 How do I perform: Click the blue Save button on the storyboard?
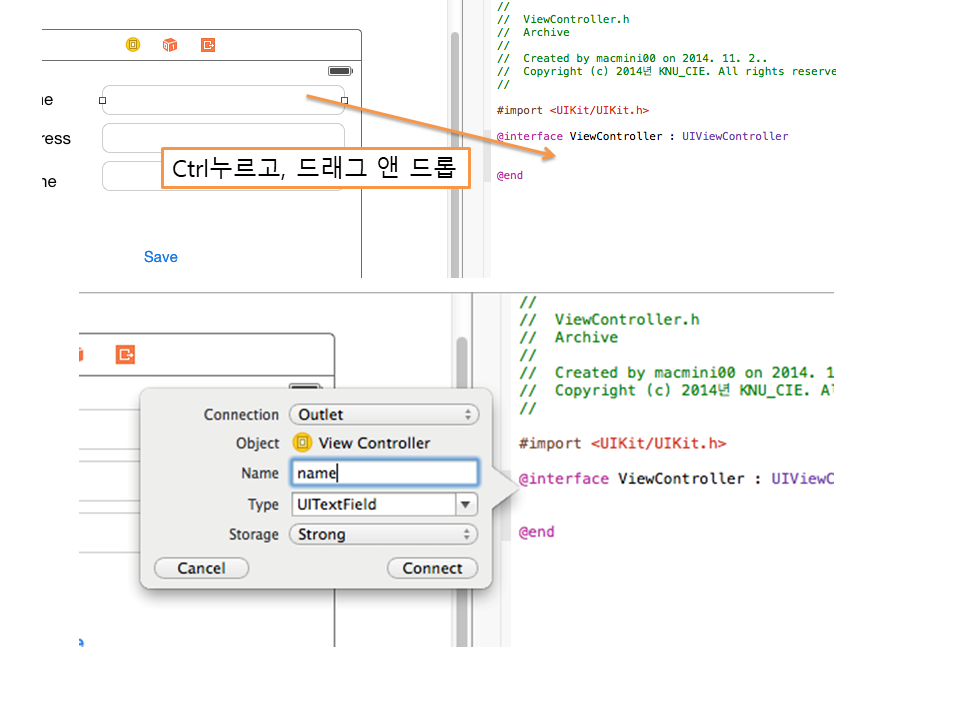click(x=160, y=257)
